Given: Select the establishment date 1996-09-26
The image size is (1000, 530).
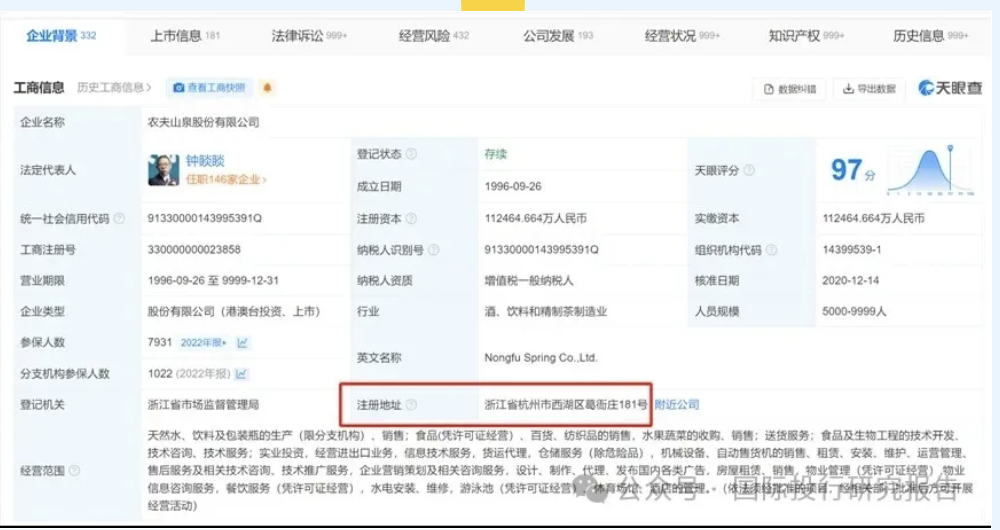Looking at the screenshot, I should pos(513,186).
